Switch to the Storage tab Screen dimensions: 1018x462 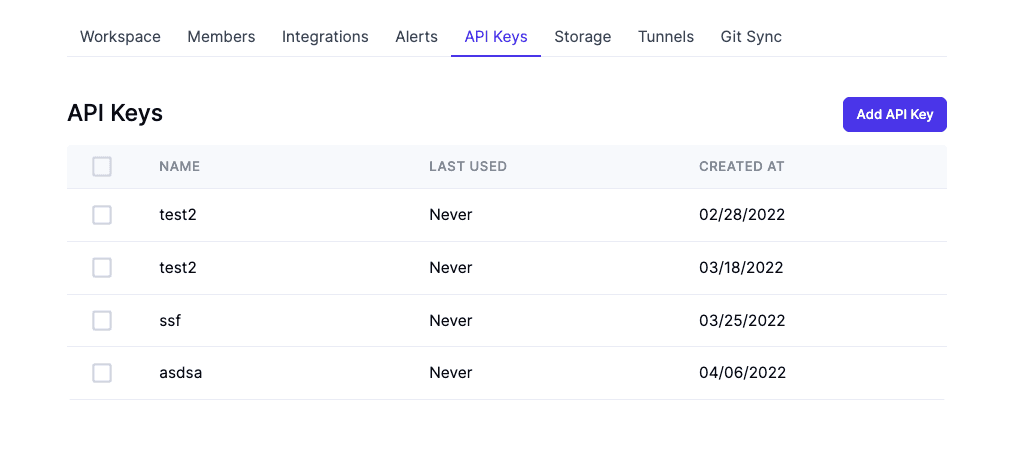click(x=582, y=37)
